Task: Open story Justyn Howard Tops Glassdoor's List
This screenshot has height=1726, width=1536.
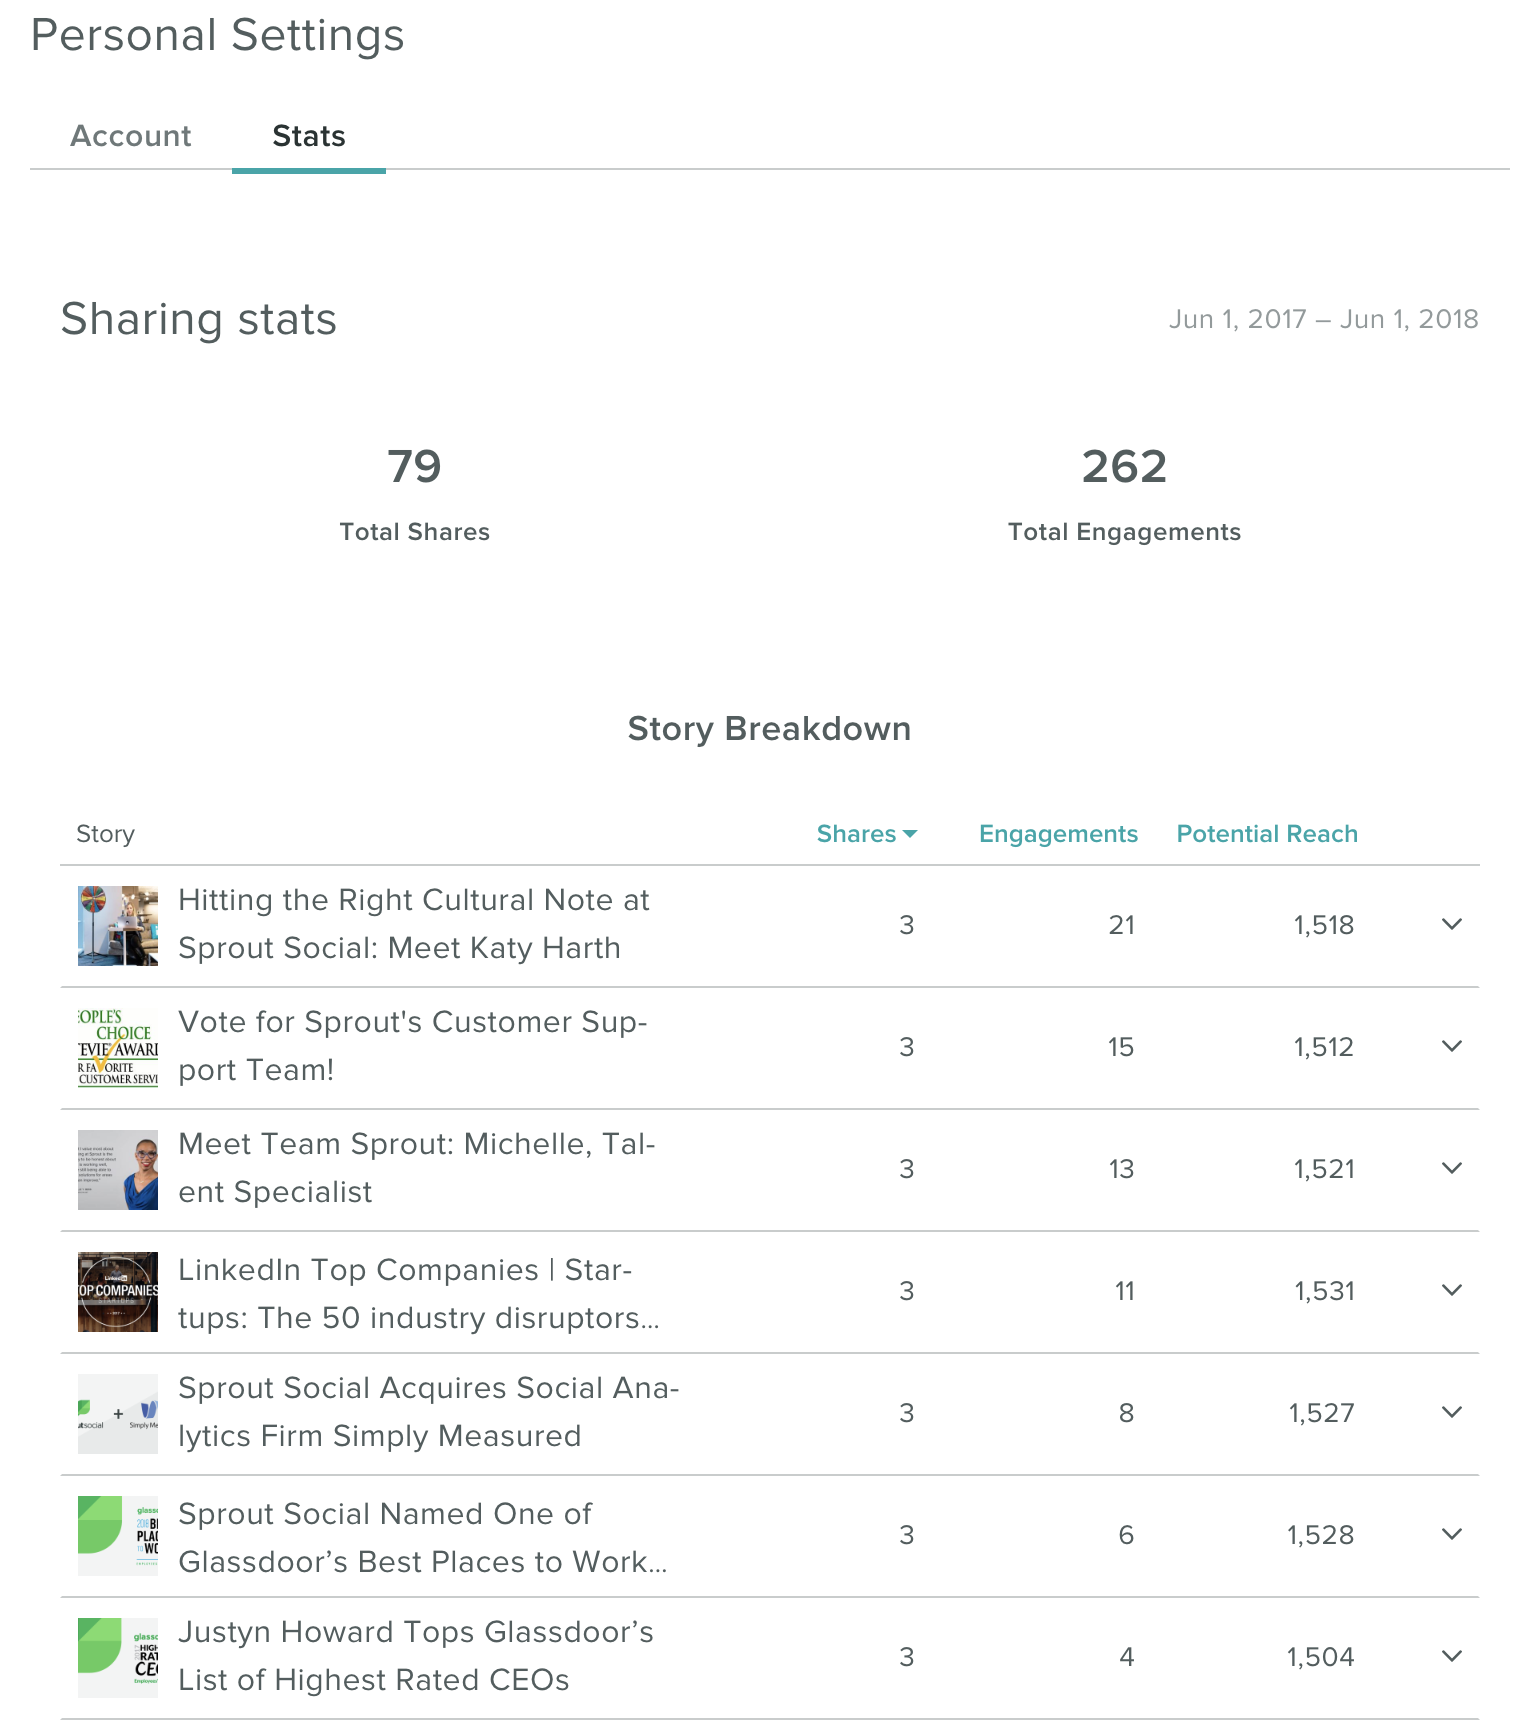Action: click(416, 1656)
